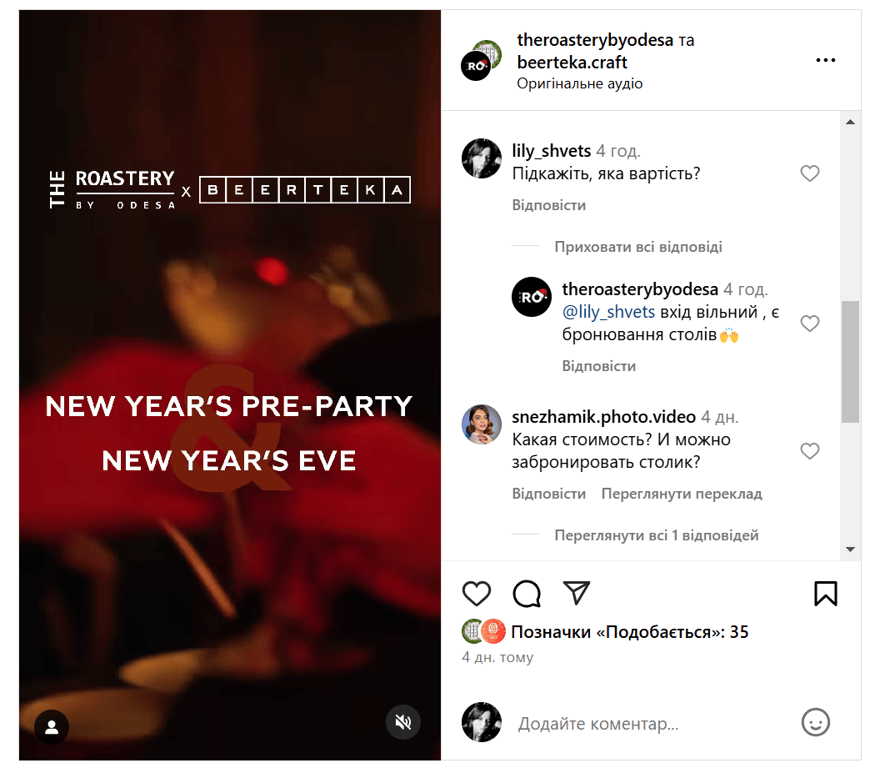Open the three-dot more options menu
The width and height of the screenshot is (875, 768).
tap(825, 60)
